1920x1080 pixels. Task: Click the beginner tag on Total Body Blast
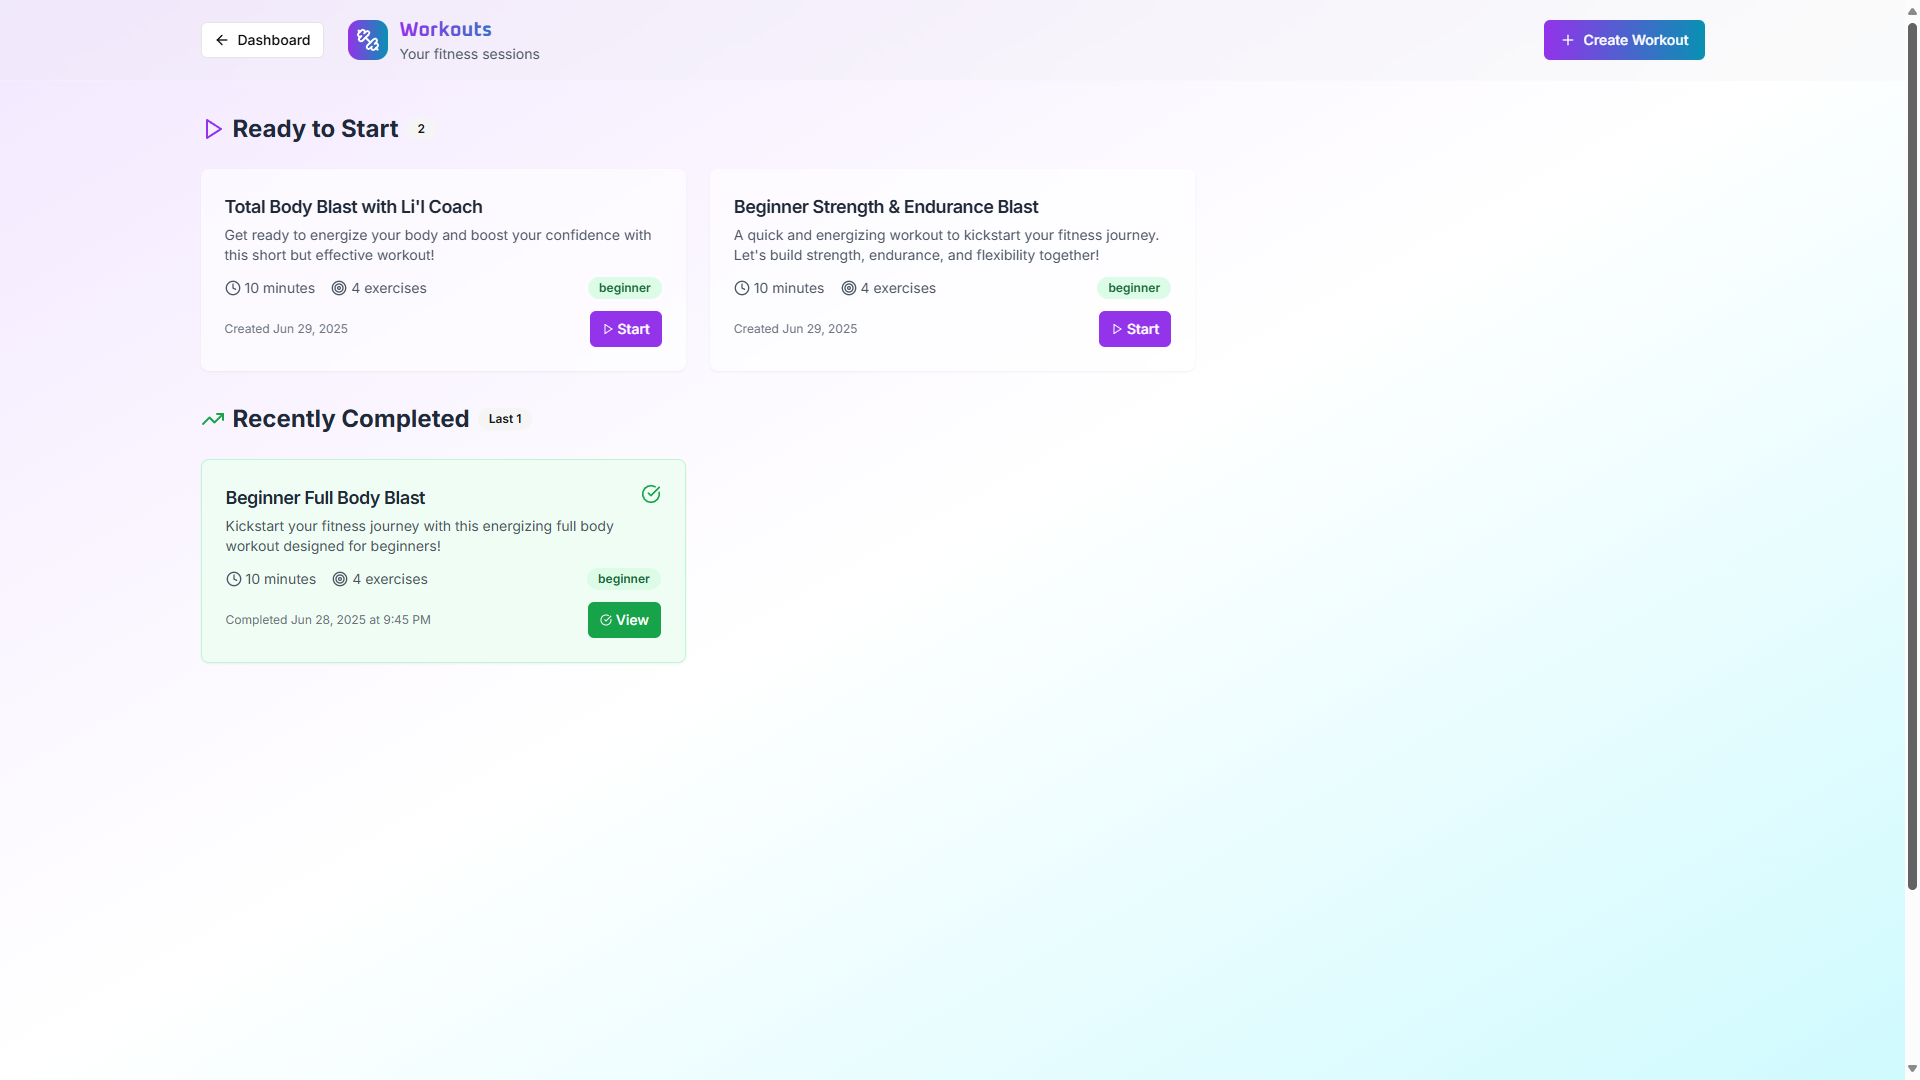tap(624, 288)
